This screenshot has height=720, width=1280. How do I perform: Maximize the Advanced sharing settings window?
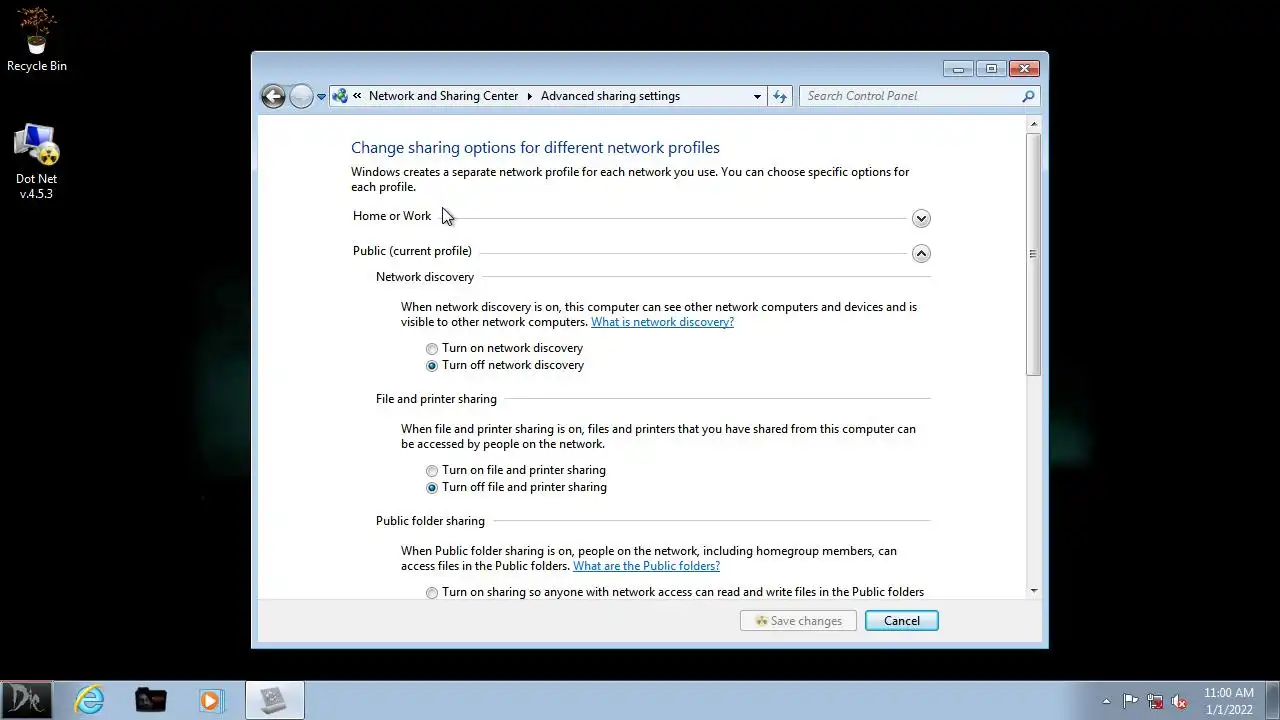pyautogui.click(x=991, y=69)
